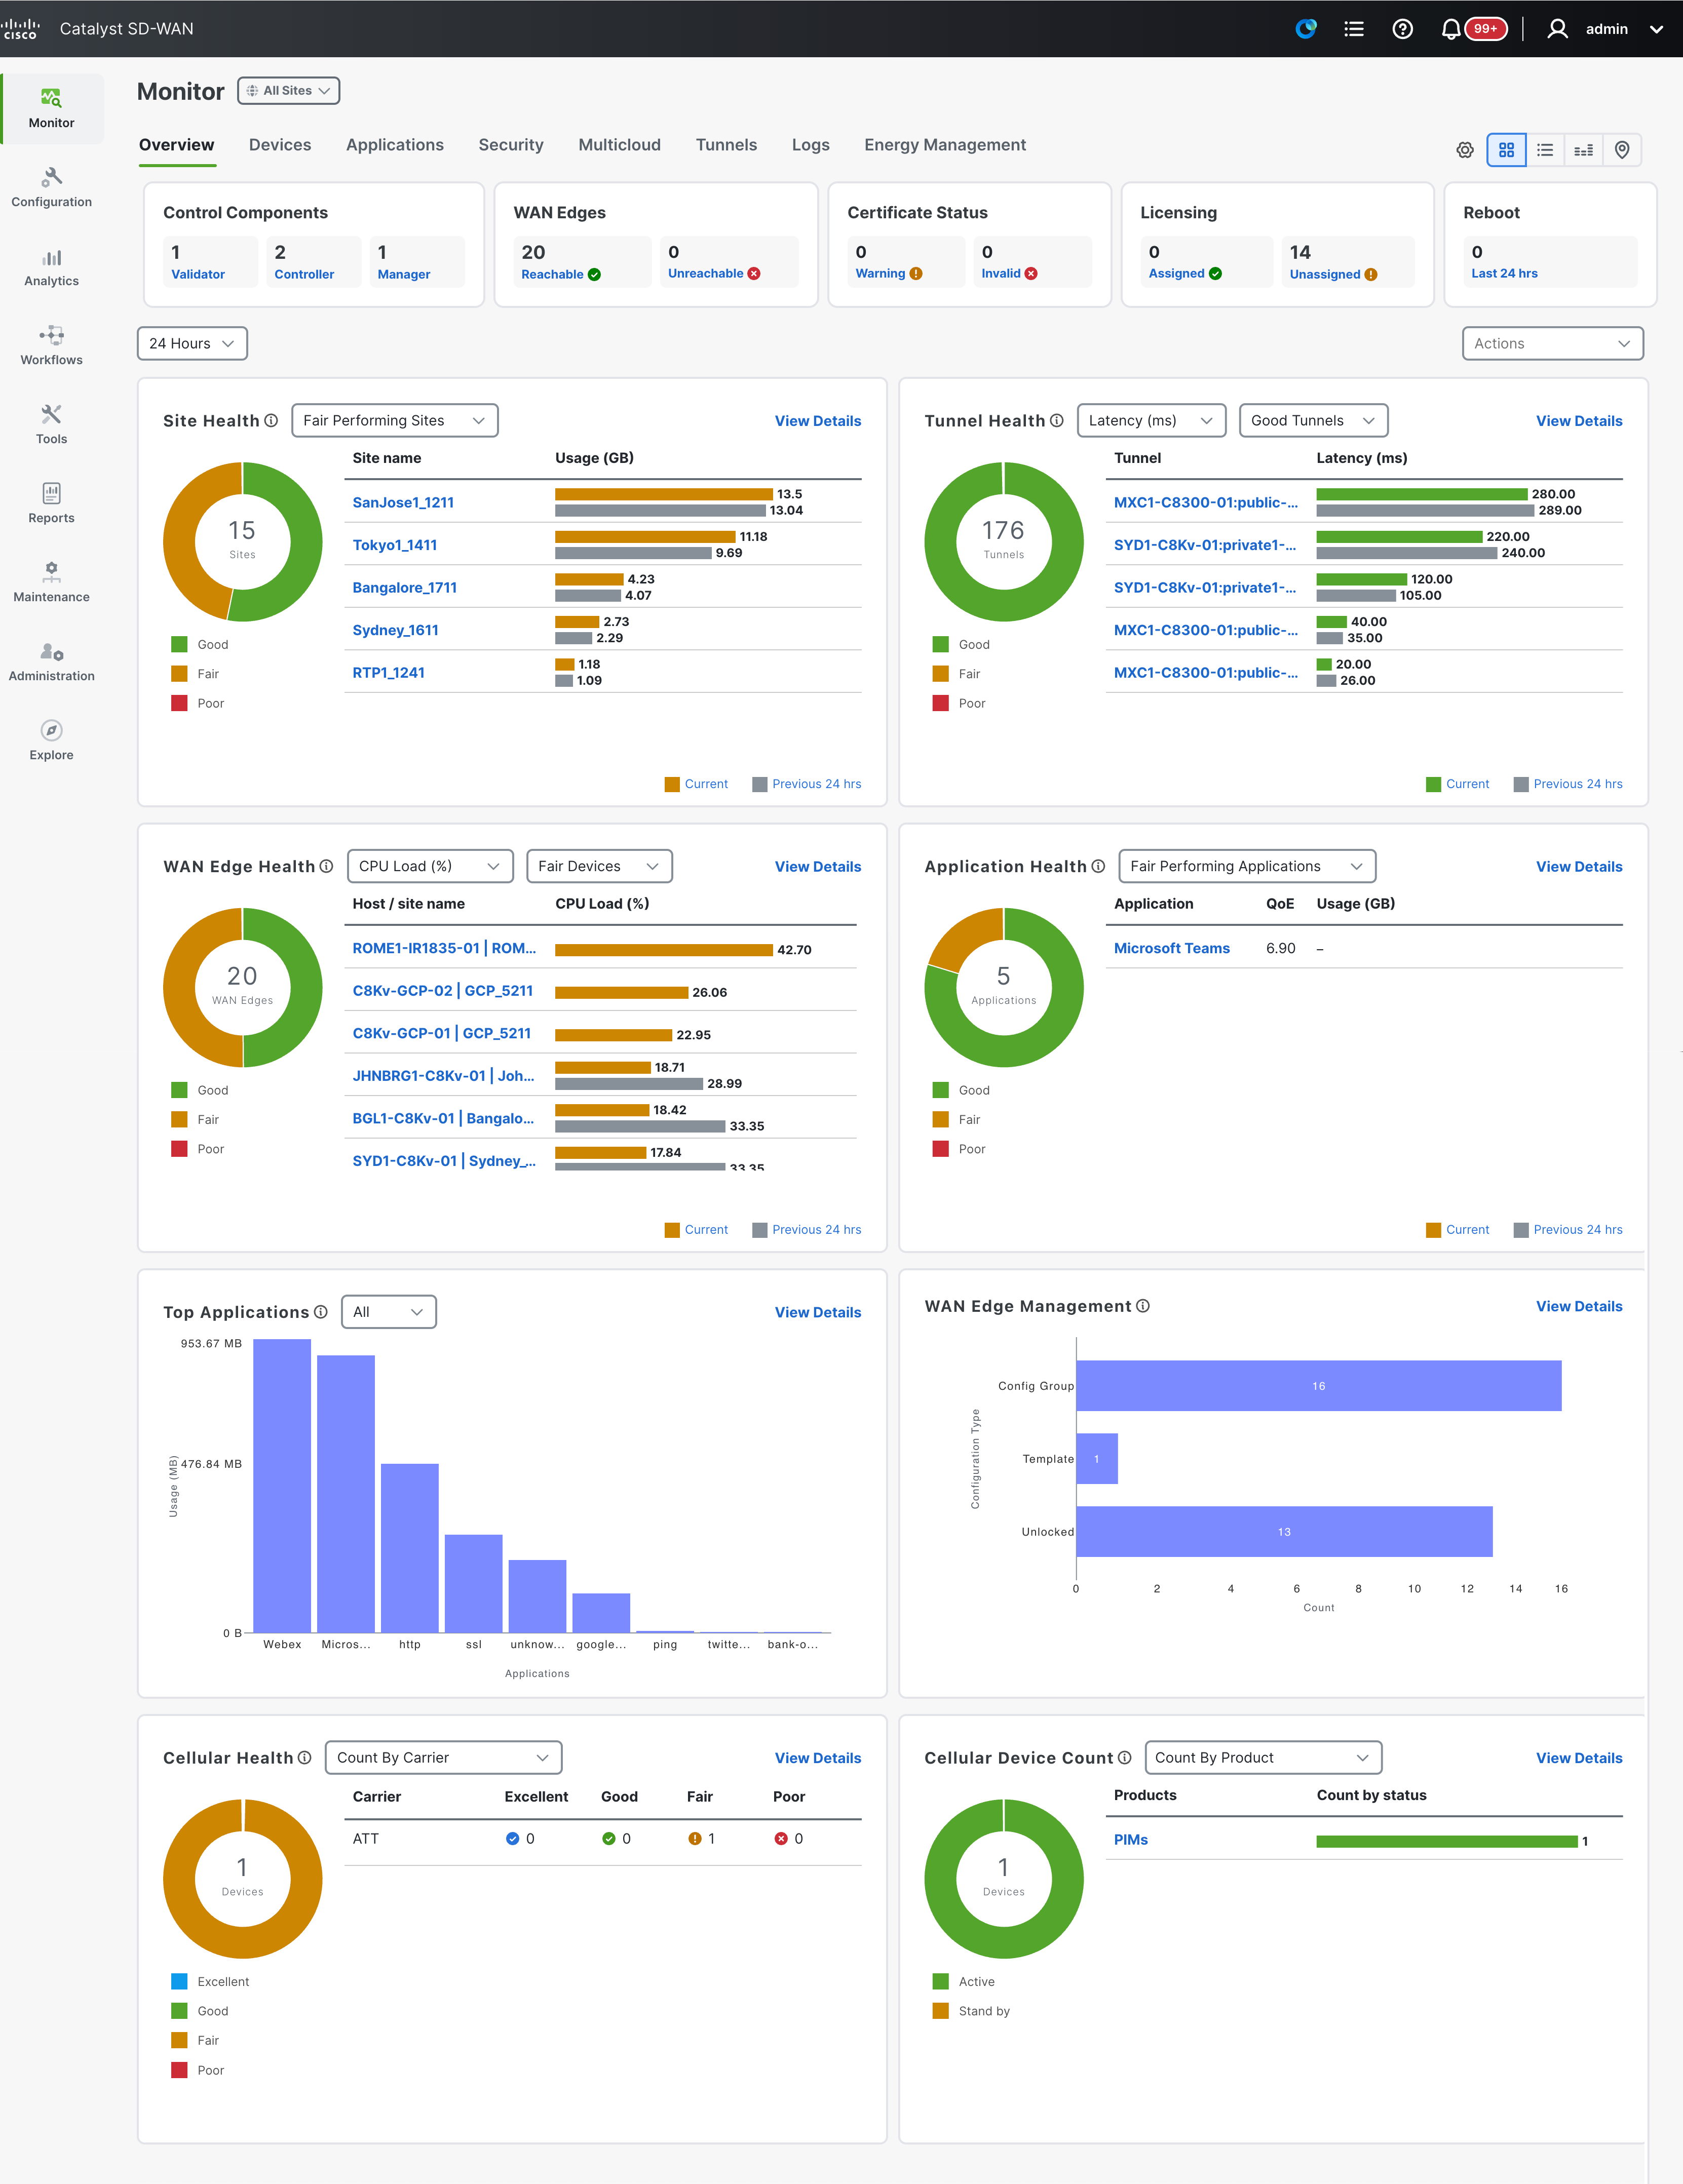Image resolution: width=1683 pixels, height=2184 pixels.
Task: Expand the Latency (ms) dropdown
Action: (x=1151, y=421)
